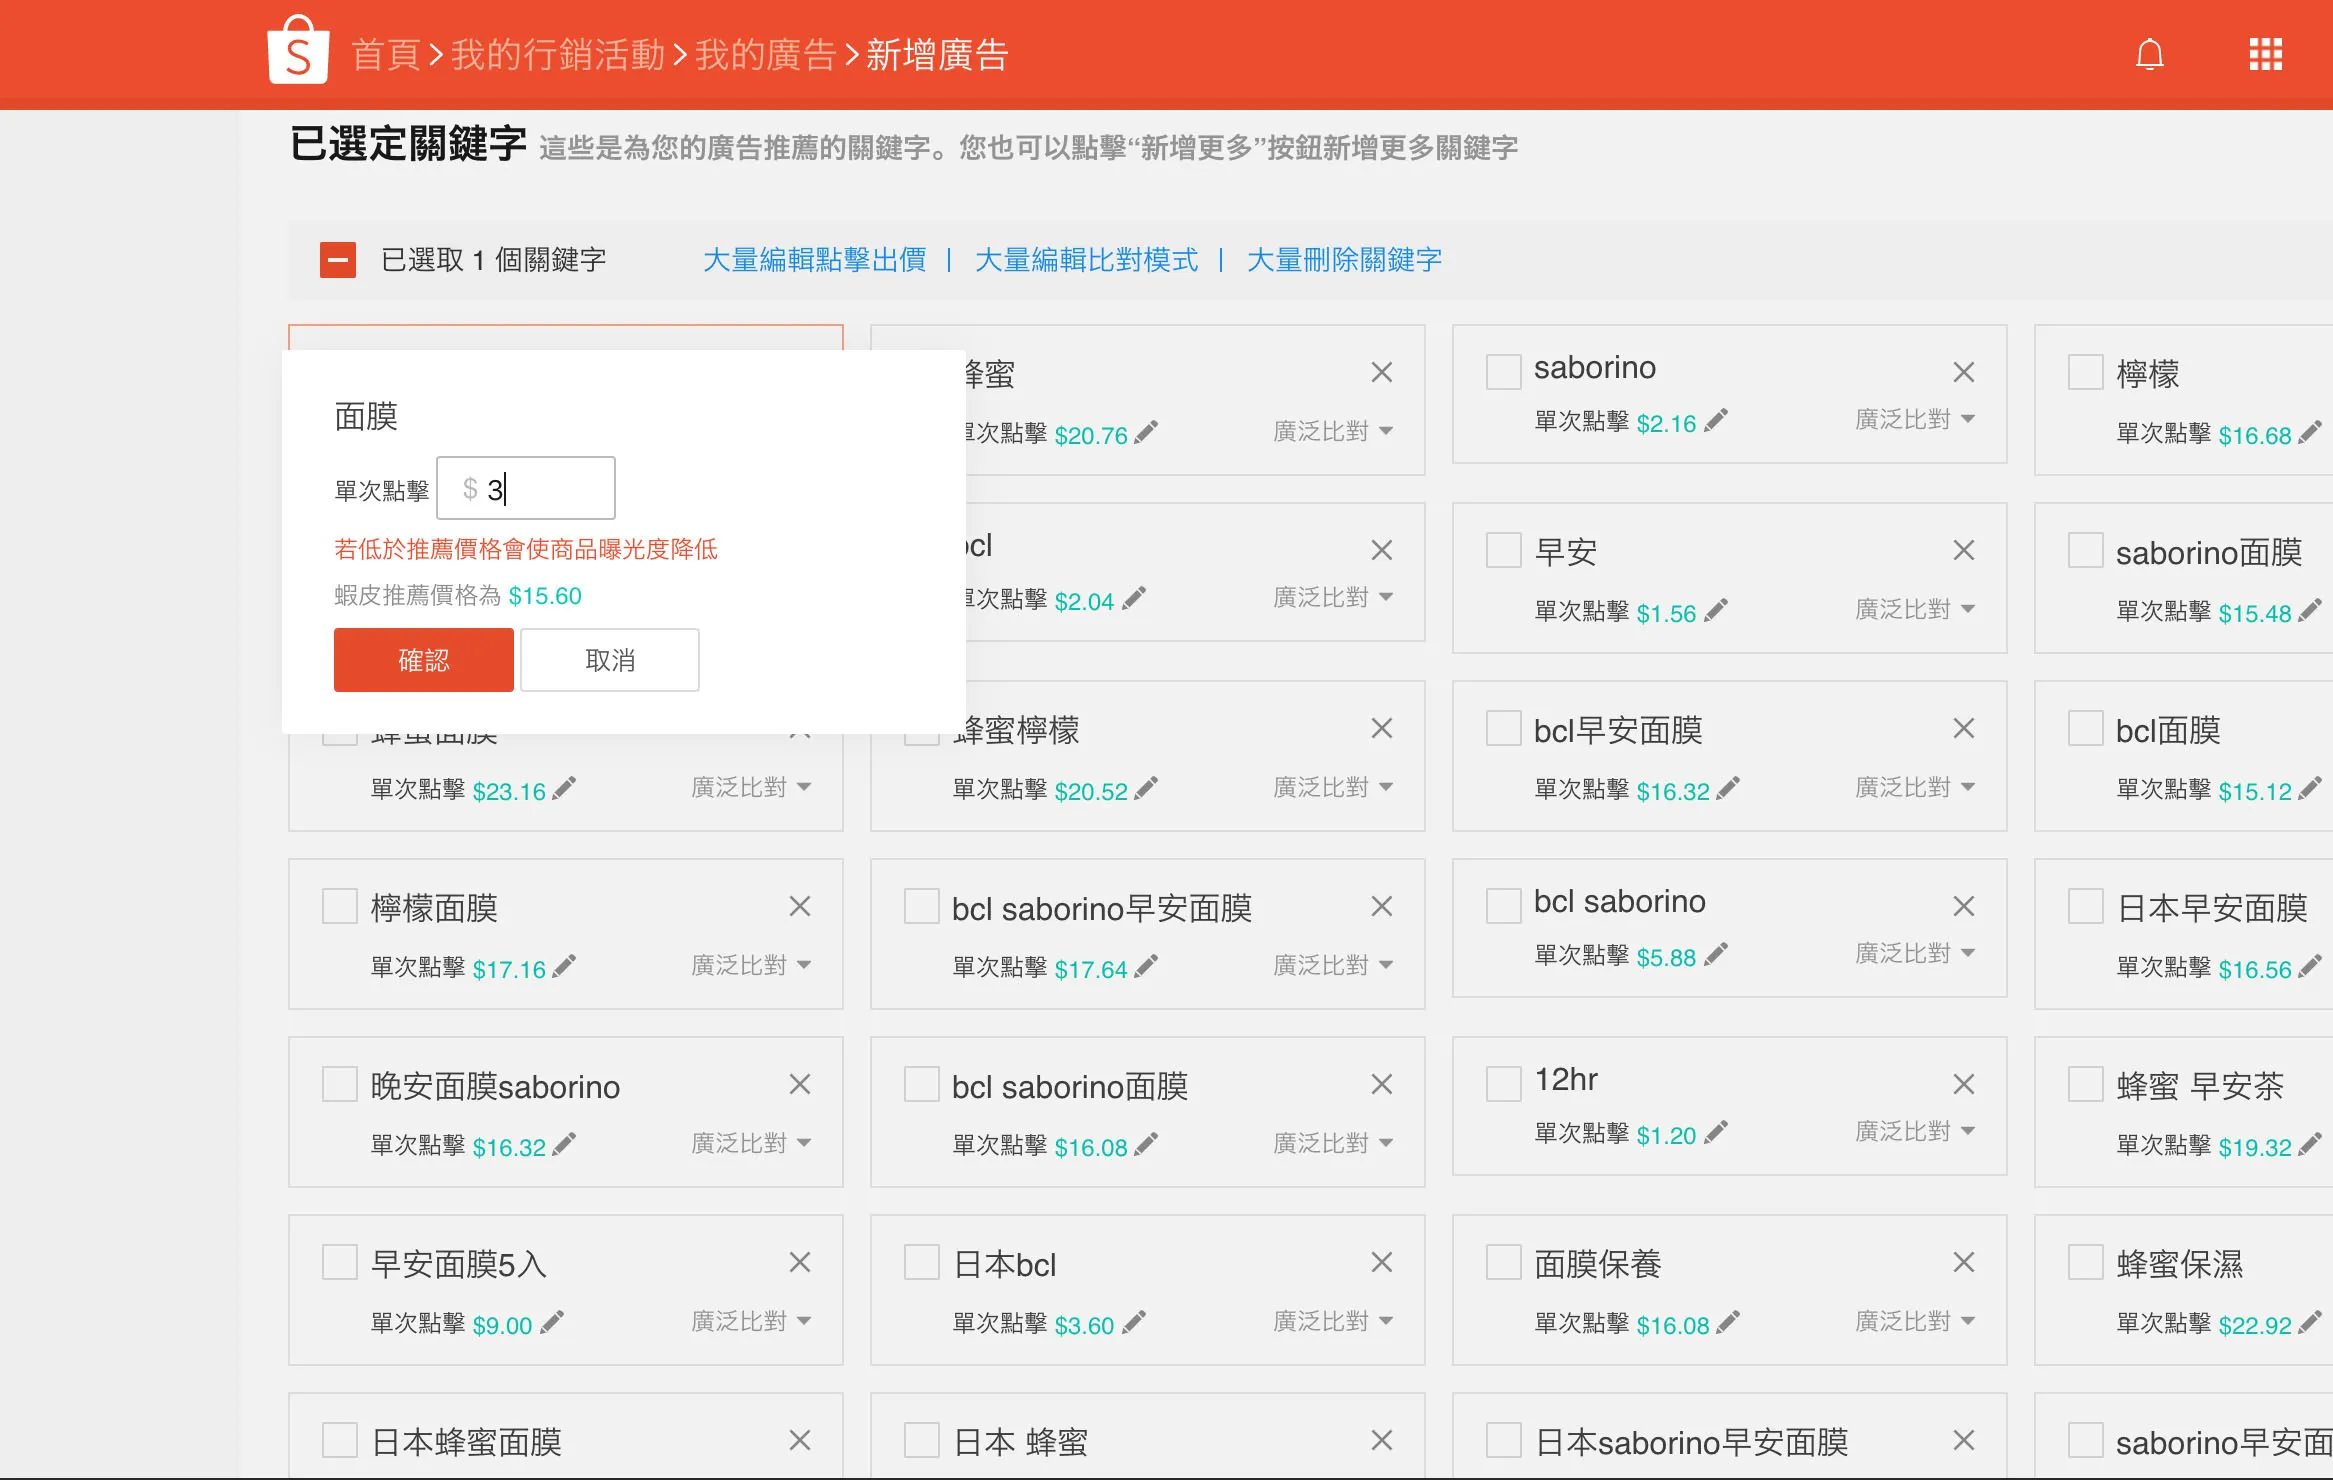Open 大量編輯點擊出價
Image resolution: width=2333 pixels, height=1480 pixels.
tap(814, 260)
